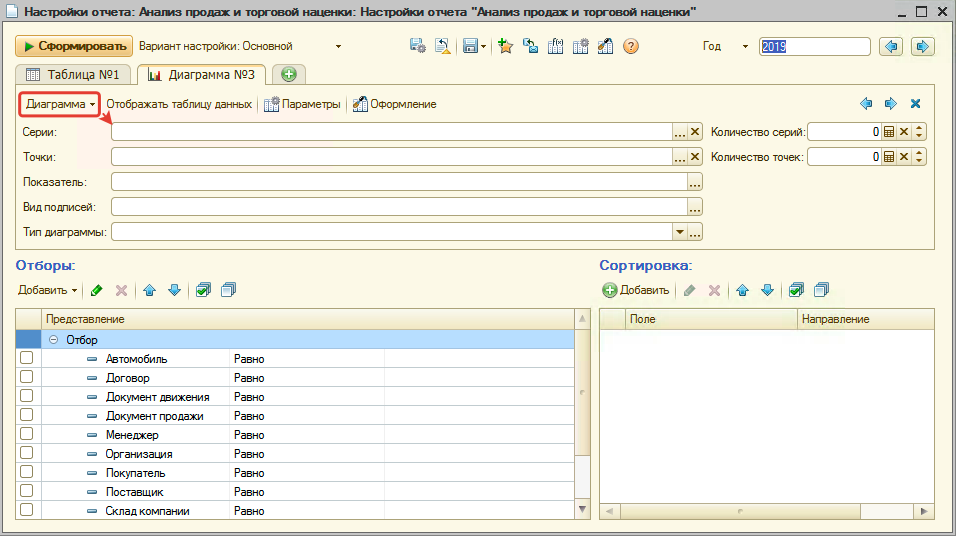Click into the Показатель input field

click(398, 182)
